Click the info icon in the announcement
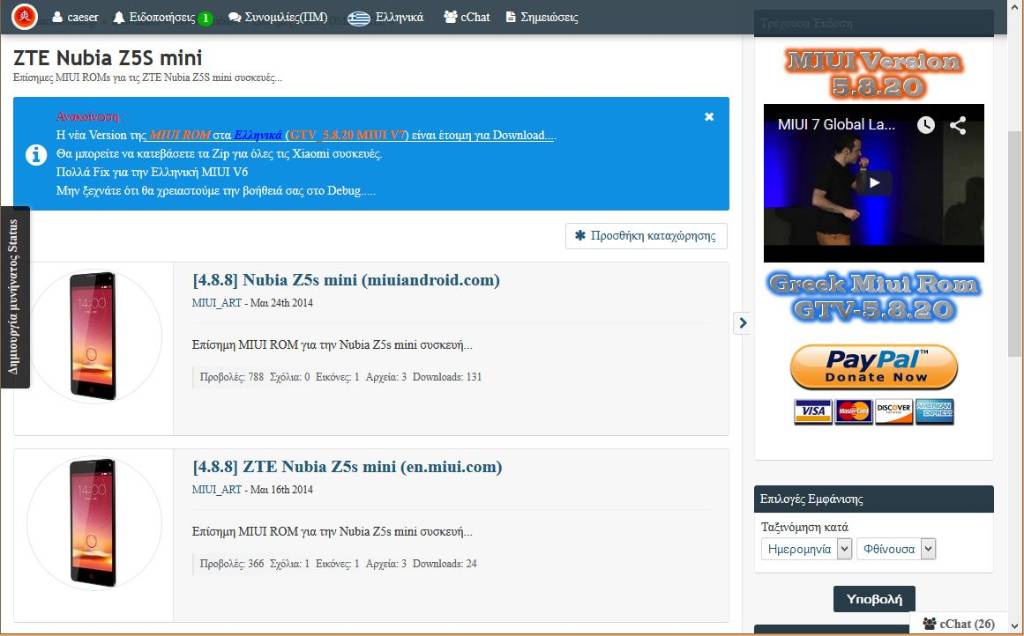Viewport: 1024px width, 636px height. click(35, 154)
